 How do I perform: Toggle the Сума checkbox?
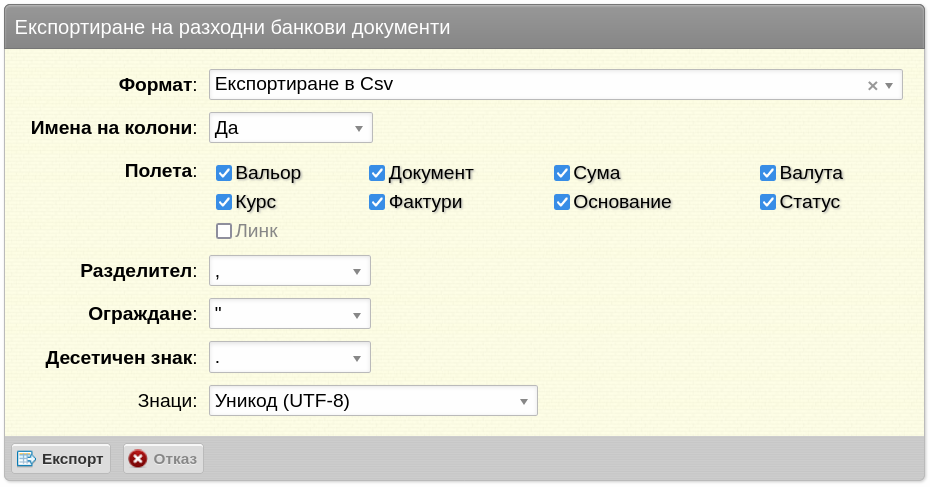click(x=562, y=173)
